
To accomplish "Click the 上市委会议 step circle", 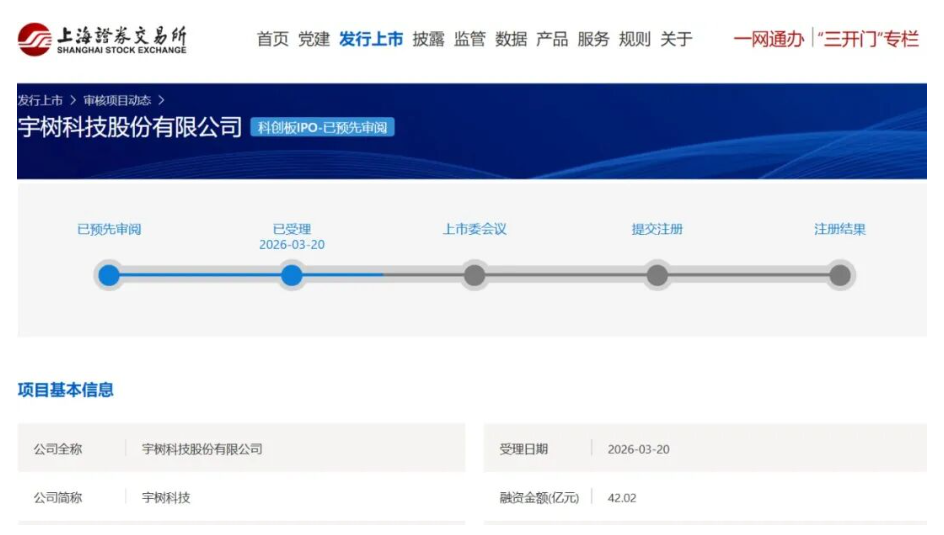I will click(474, 275).
